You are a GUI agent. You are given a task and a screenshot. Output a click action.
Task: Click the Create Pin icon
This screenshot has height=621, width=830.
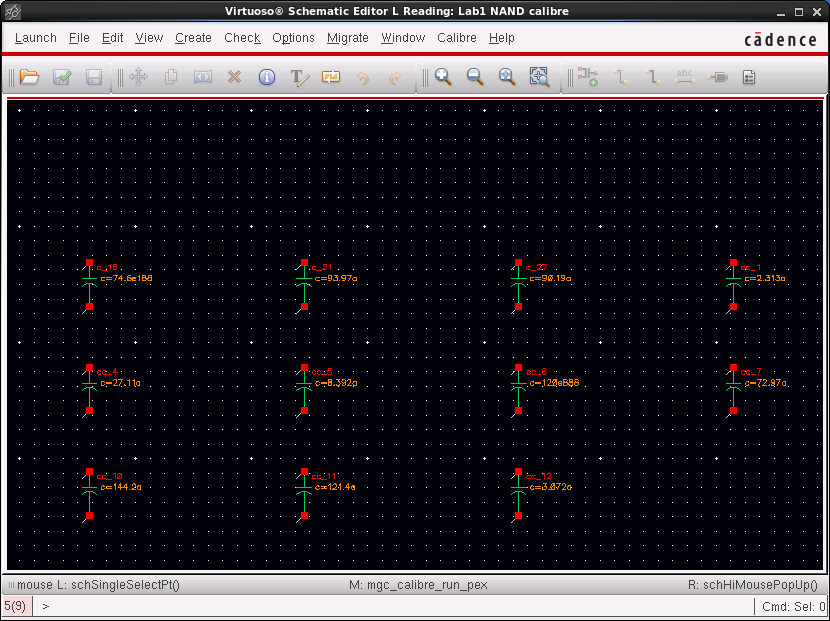tap(717, 77)
